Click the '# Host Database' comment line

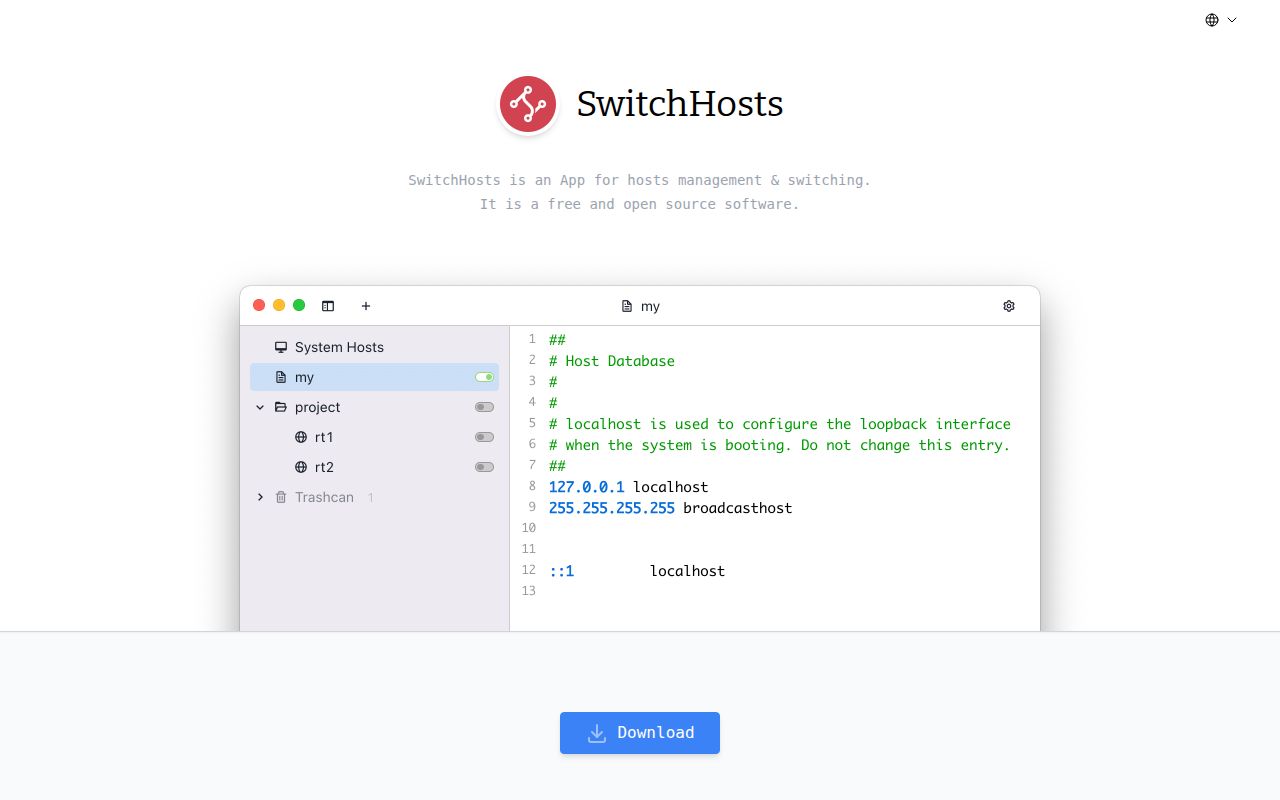612,361
